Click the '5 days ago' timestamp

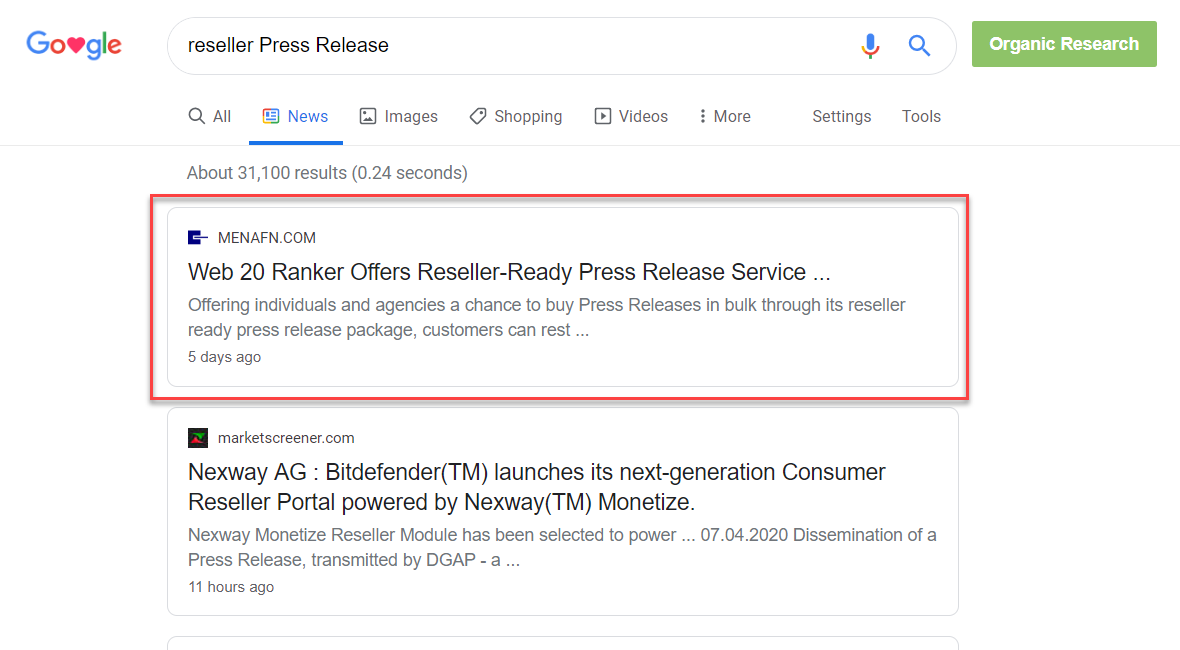(224, 357)
